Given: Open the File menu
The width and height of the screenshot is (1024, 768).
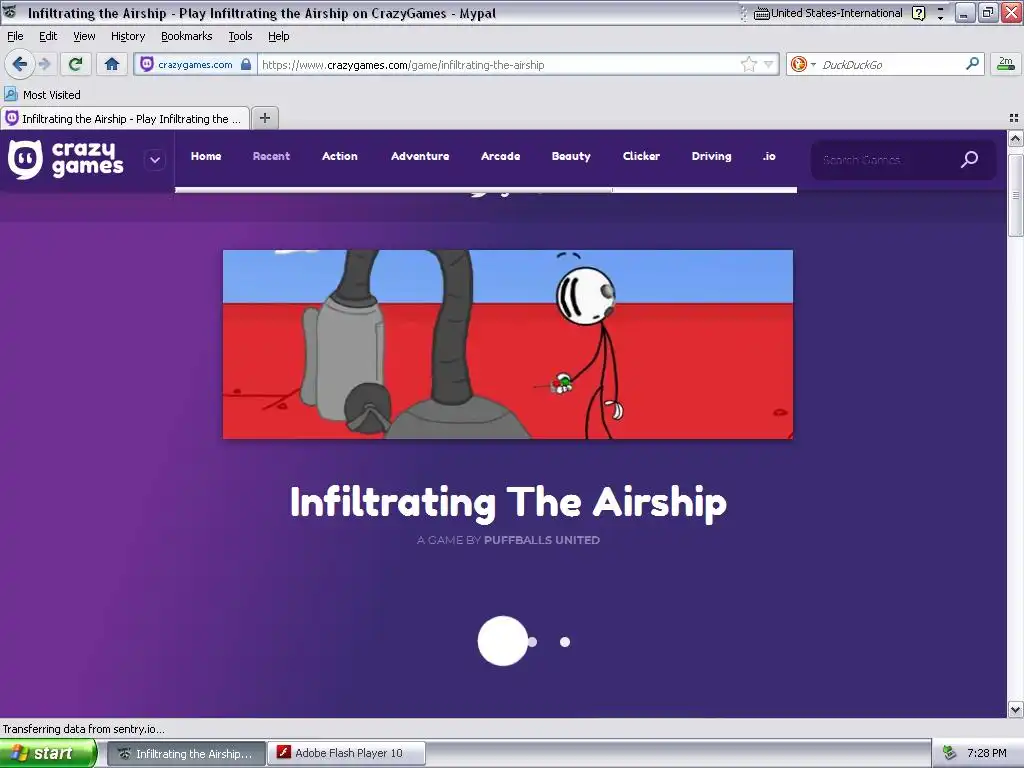Looking at the screenshot, I should pyautogui.click(x=15, y=37).
